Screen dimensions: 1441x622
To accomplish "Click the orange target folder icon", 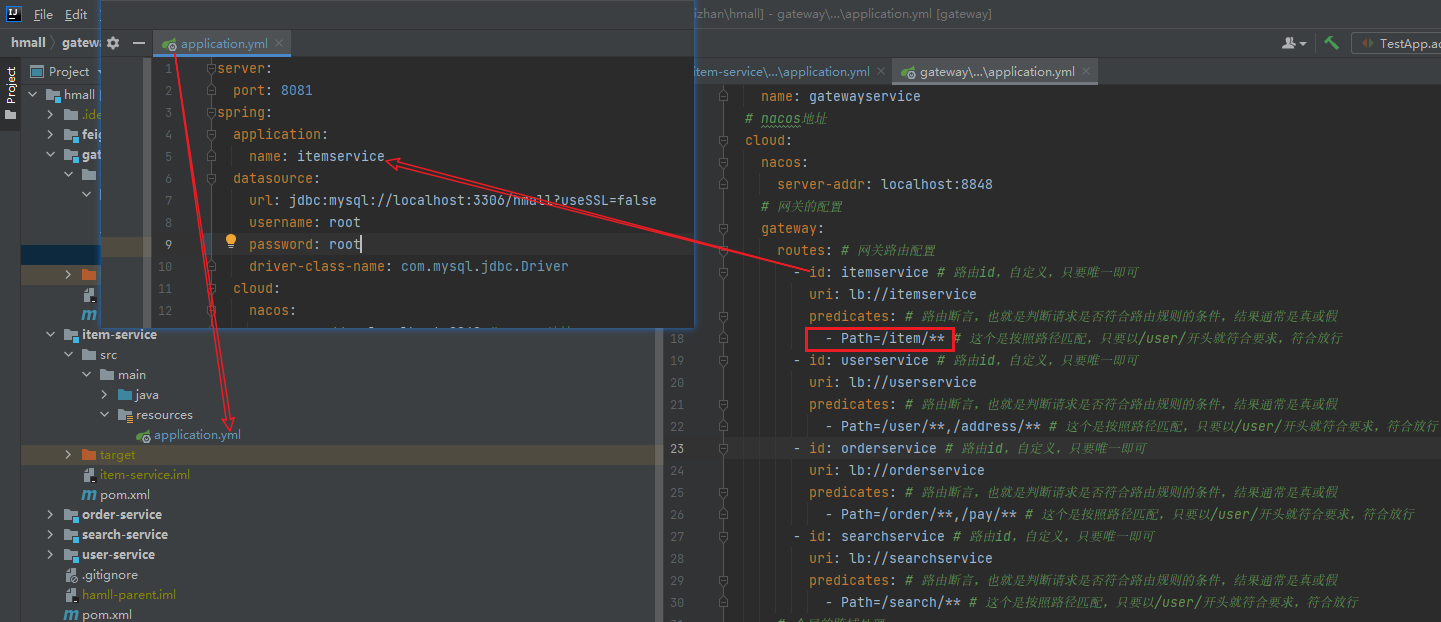I will pyautogui.click(x=89, y=455).
